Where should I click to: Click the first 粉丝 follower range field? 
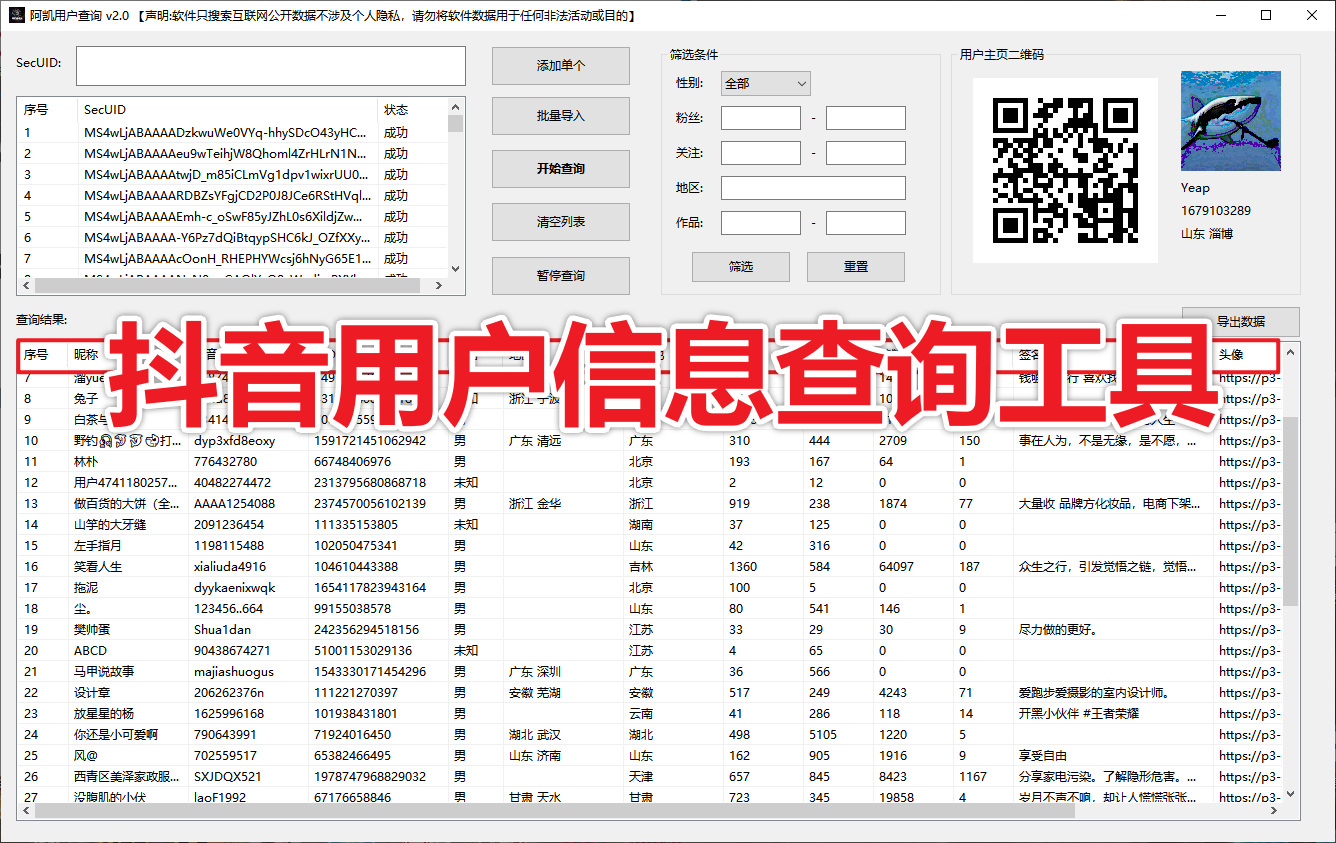pos(761,117)
